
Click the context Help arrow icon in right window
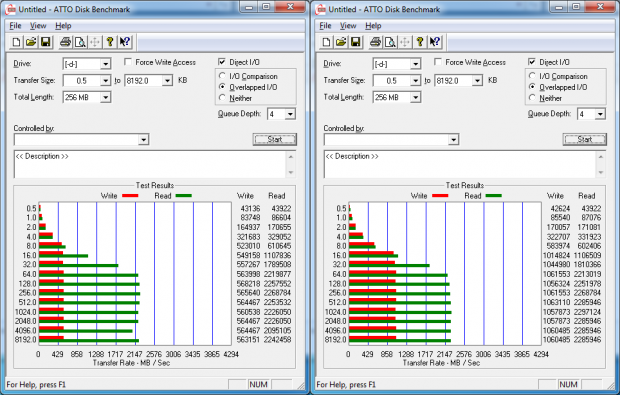point(435,42)
